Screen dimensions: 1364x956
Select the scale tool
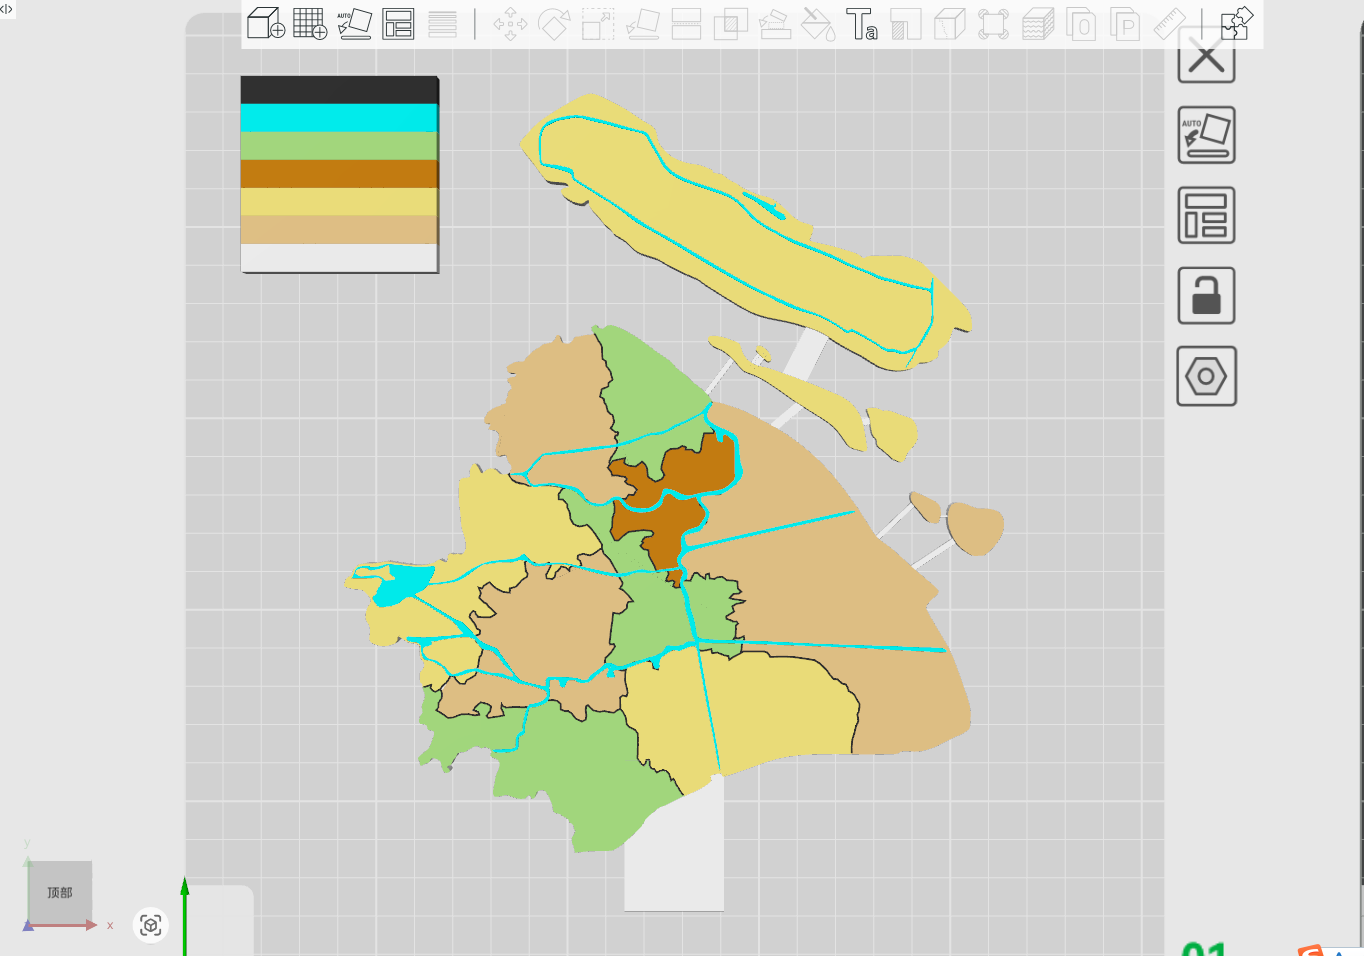[598, 24]
